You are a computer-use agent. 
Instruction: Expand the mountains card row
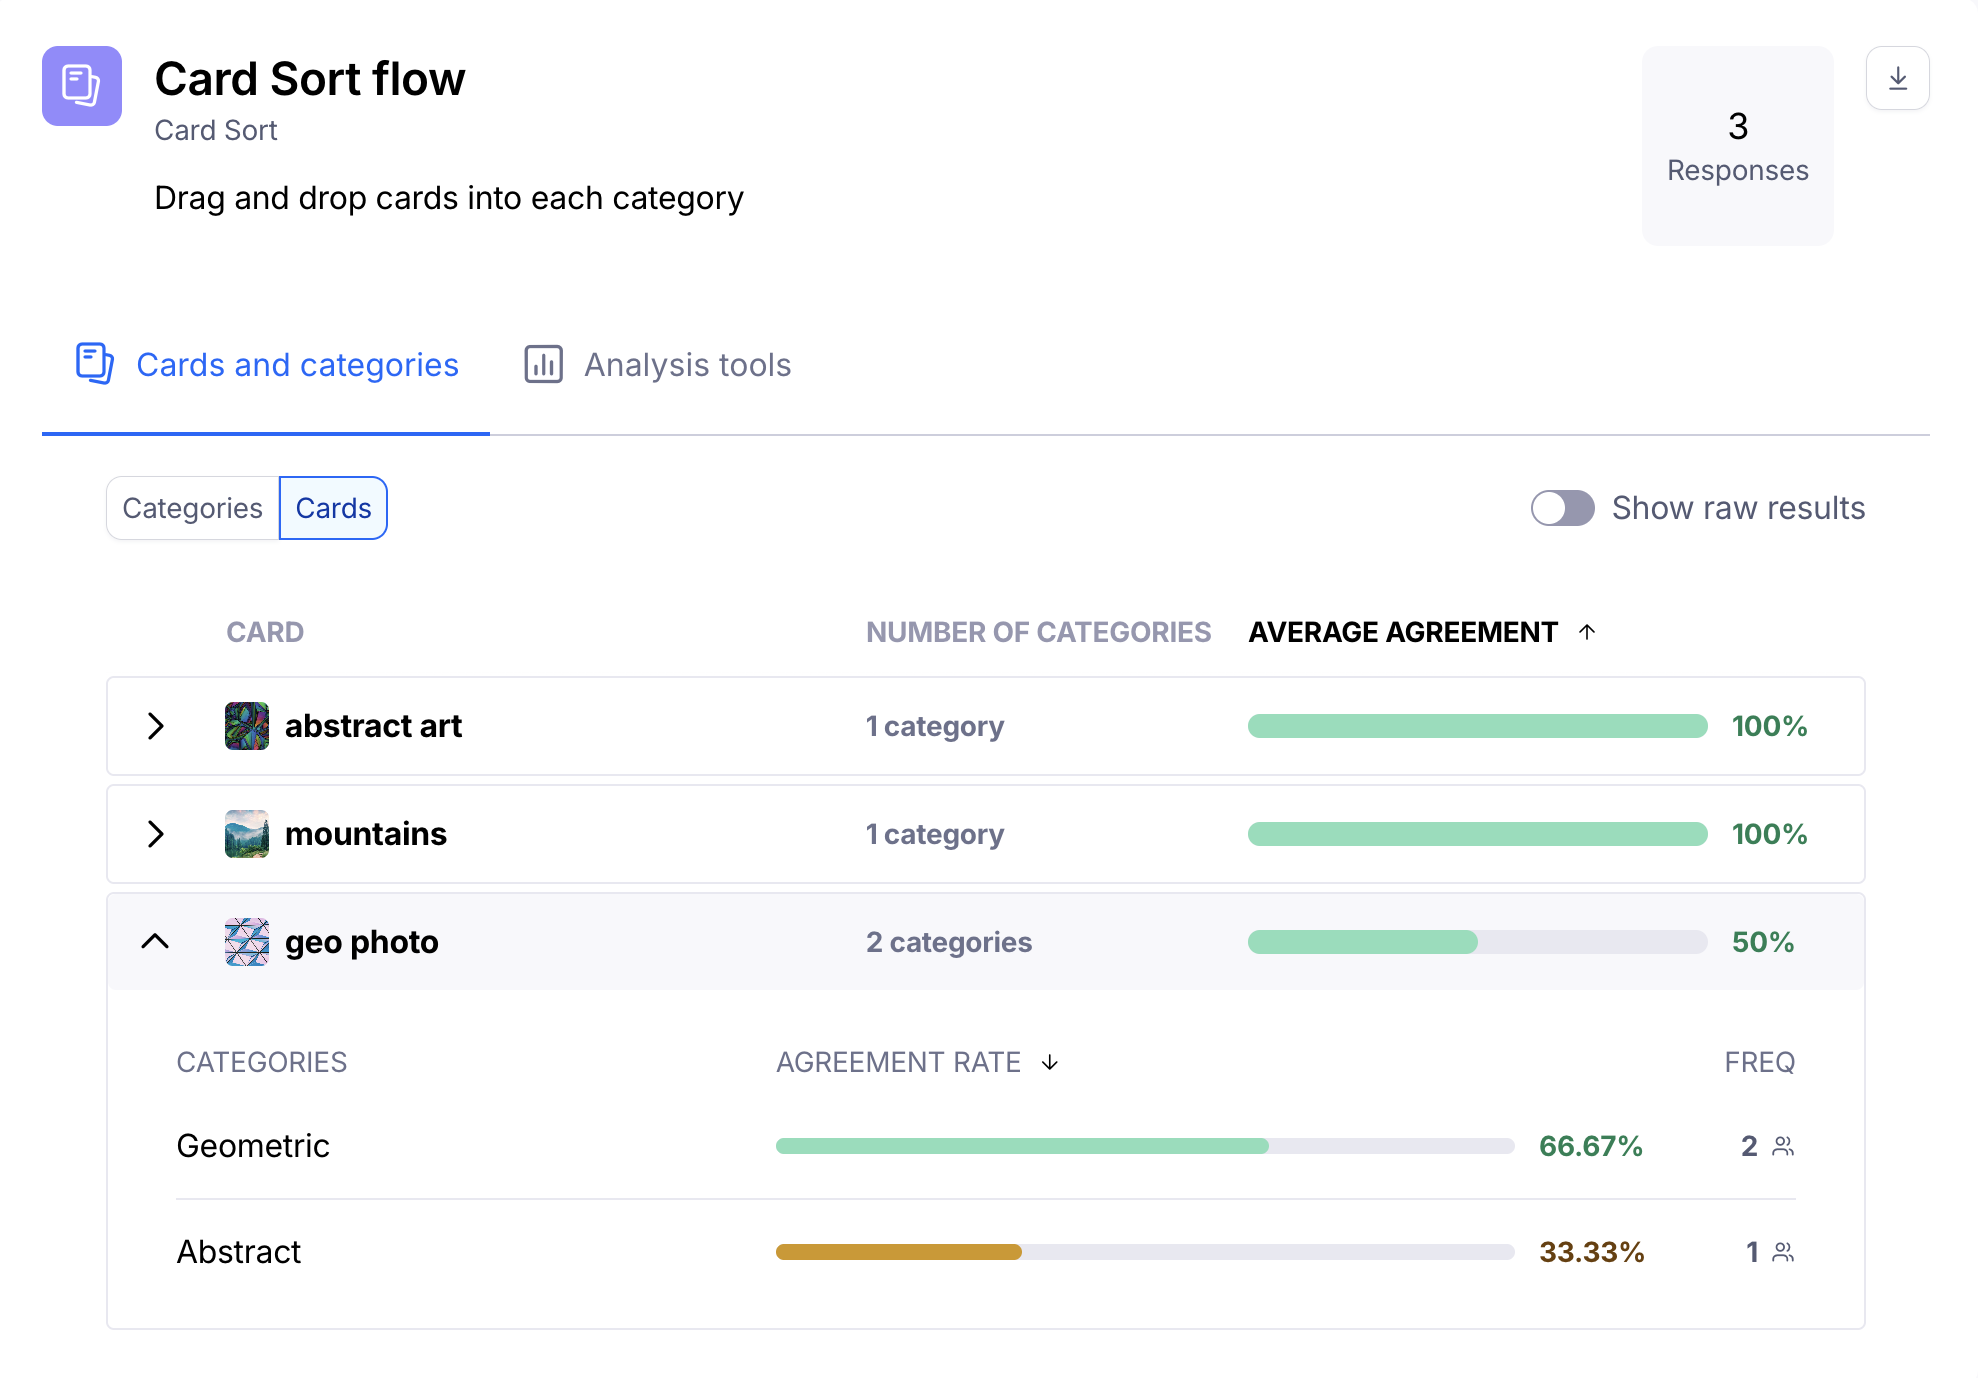coord(156,834)
